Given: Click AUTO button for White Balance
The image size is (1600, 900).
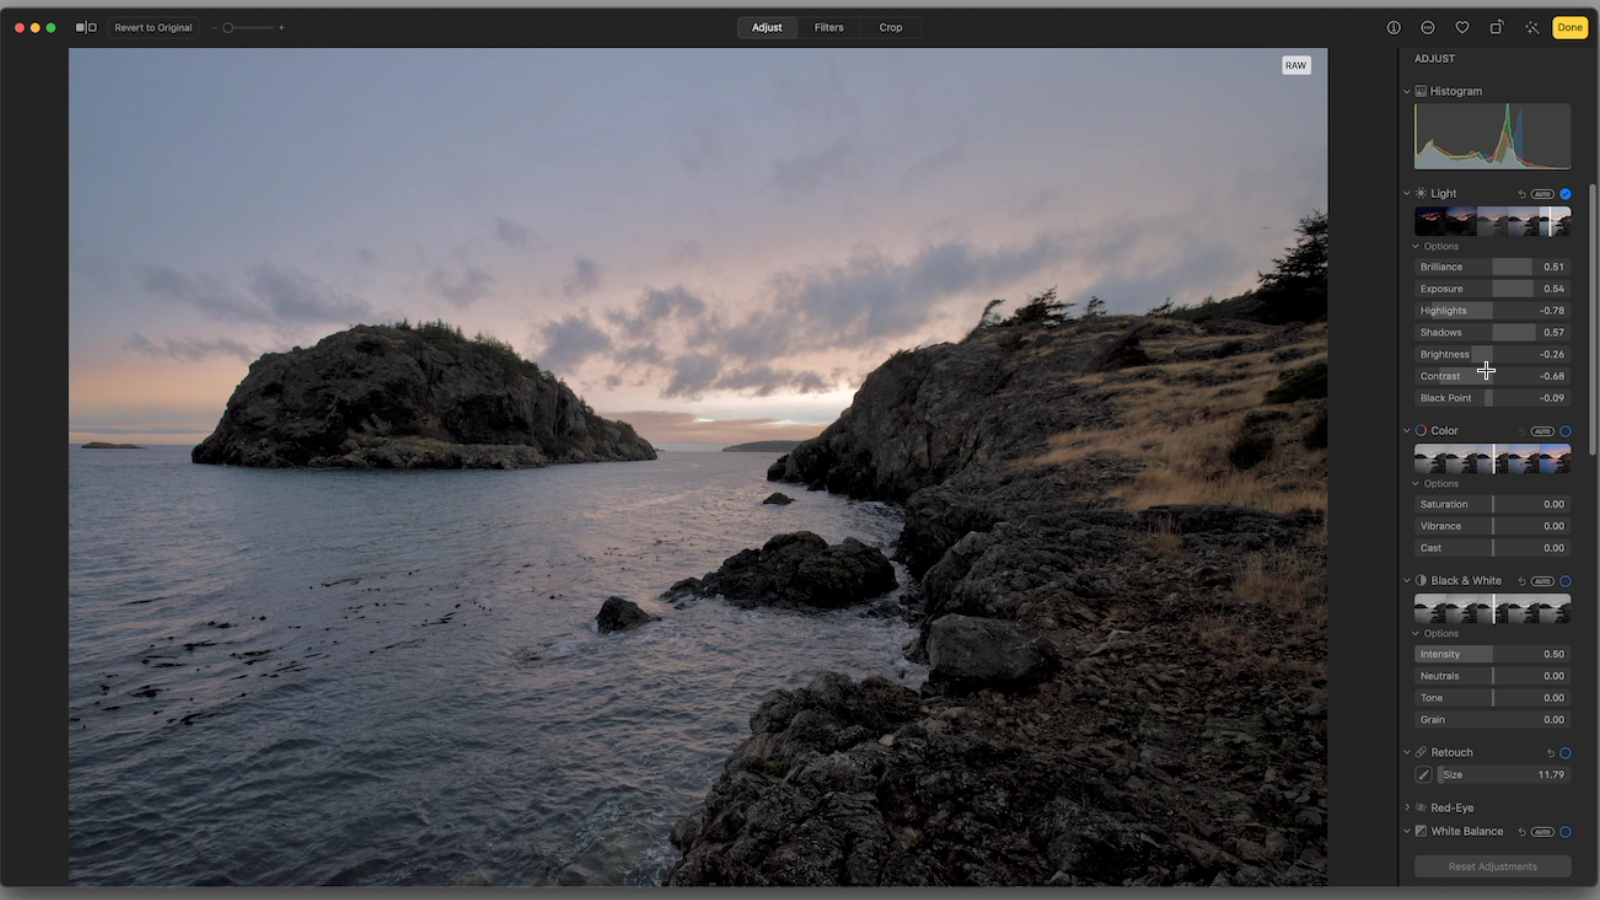Looking at the screenshot, I should [x=1543, y=832].
